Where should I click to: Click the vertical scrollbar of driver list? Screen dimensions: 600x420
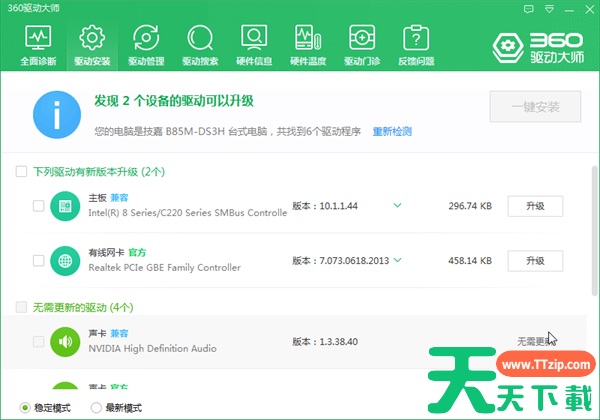coord(594,230)
